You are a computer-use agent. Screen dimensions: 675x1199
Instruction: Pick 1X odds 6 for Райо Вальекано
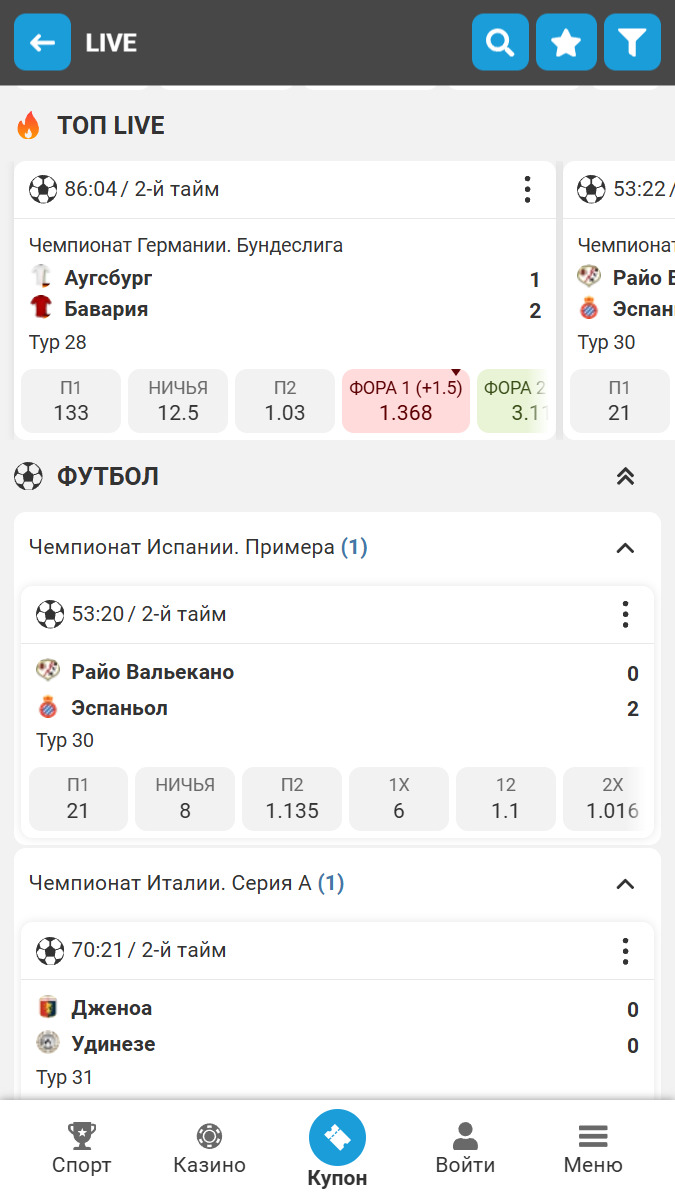click(x=399, y=798)
